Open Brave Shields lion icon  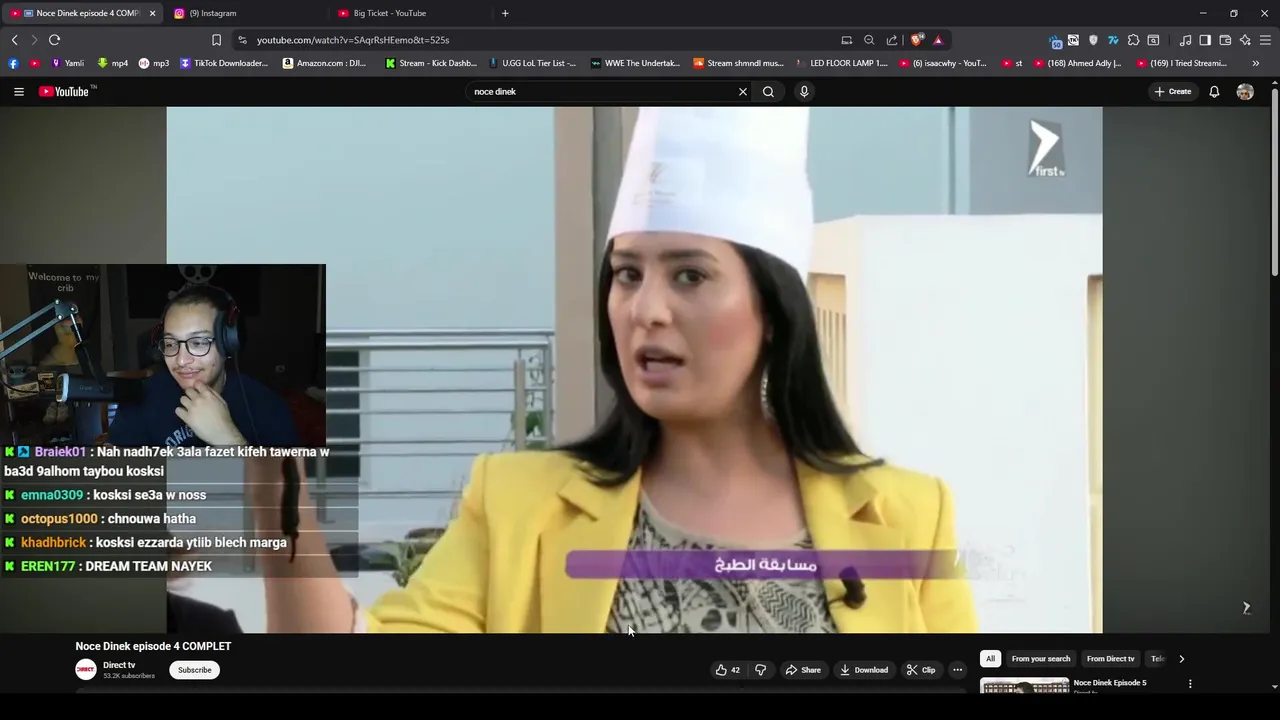pos(916,40)
